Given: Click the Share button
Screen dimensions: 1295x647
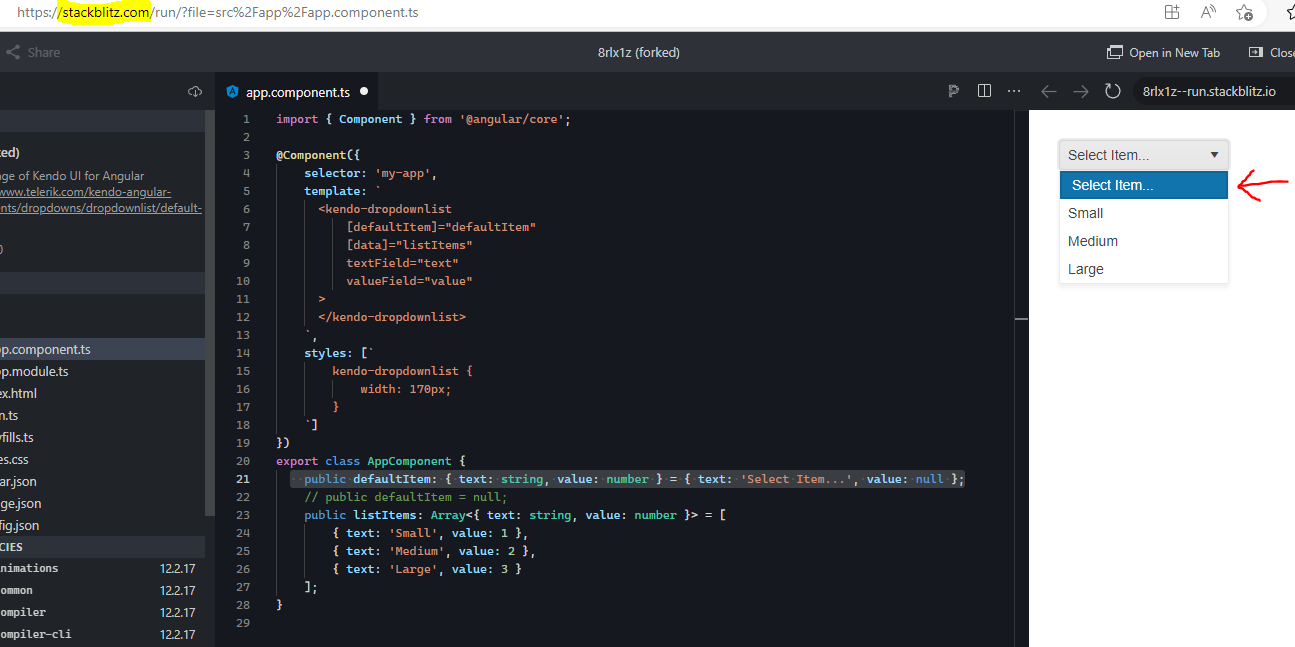Looking at the screenshot, I should pyautogui.click(x=33, y=52).
